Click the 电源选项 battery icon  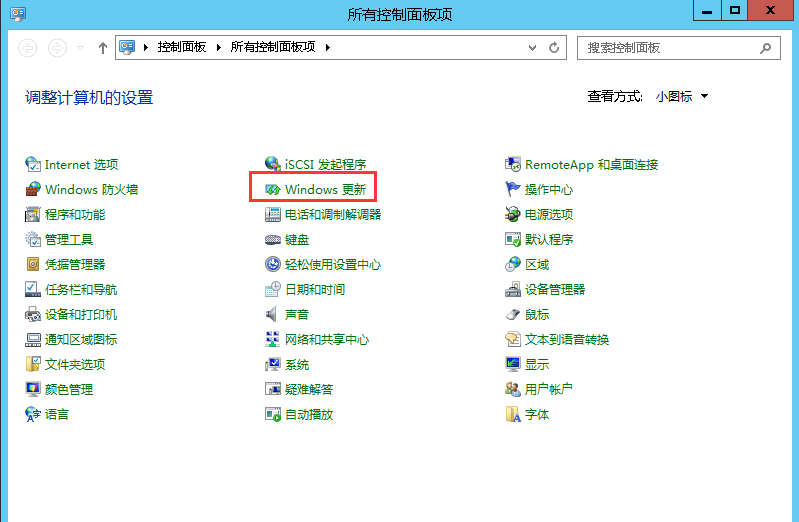(x=513, y=215)
